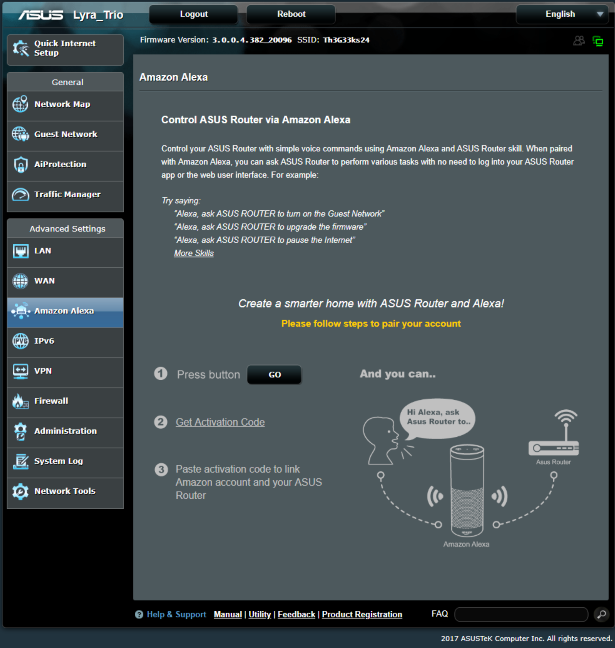Go to the Guest Network menu label
615x648 pixels.
66,134
